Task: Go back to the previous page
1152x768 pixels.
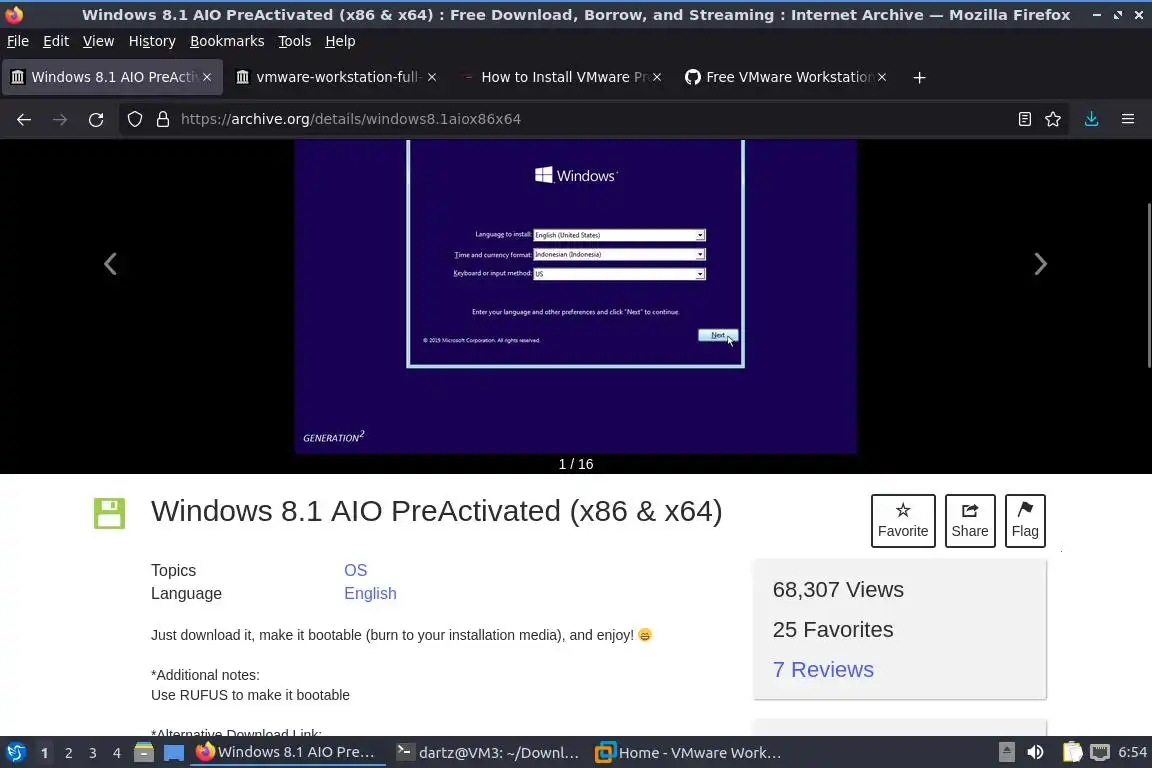Action: coord(24,119)
